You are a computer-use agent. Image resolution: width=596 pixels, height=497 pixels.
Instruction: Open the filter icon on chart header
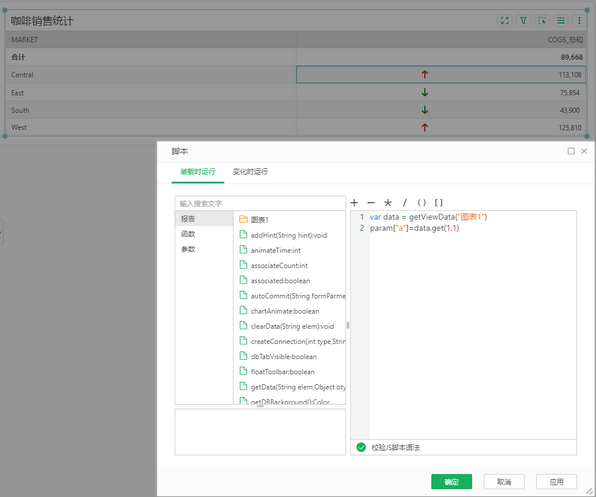(x=523, y=21)
